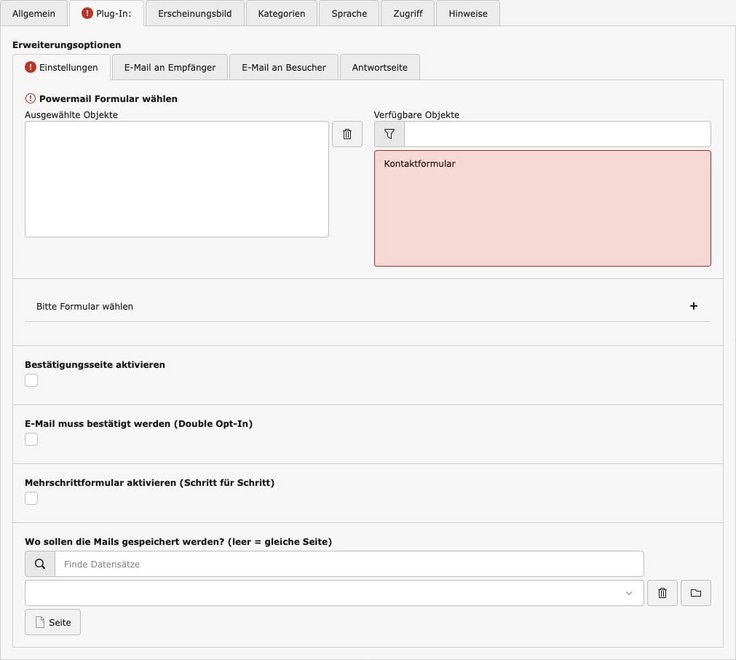Check Mehrschrittformular aktivieren option

tap(32, 498)
